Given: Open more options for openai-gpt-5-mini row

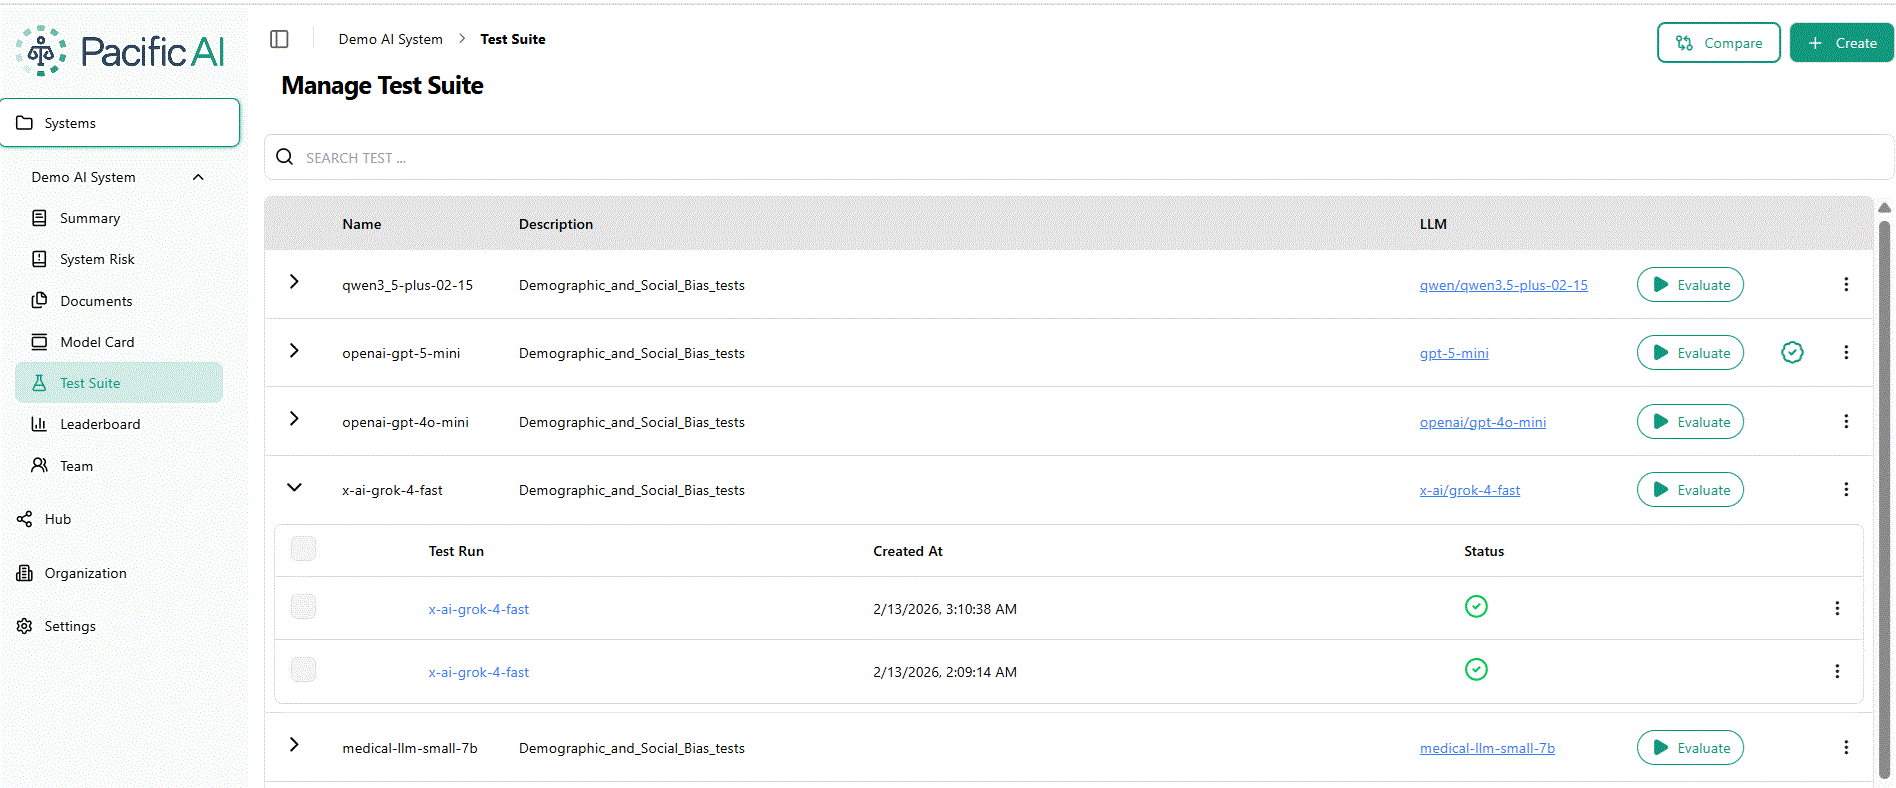Looking at the screenshot, I should [1846, 353].
